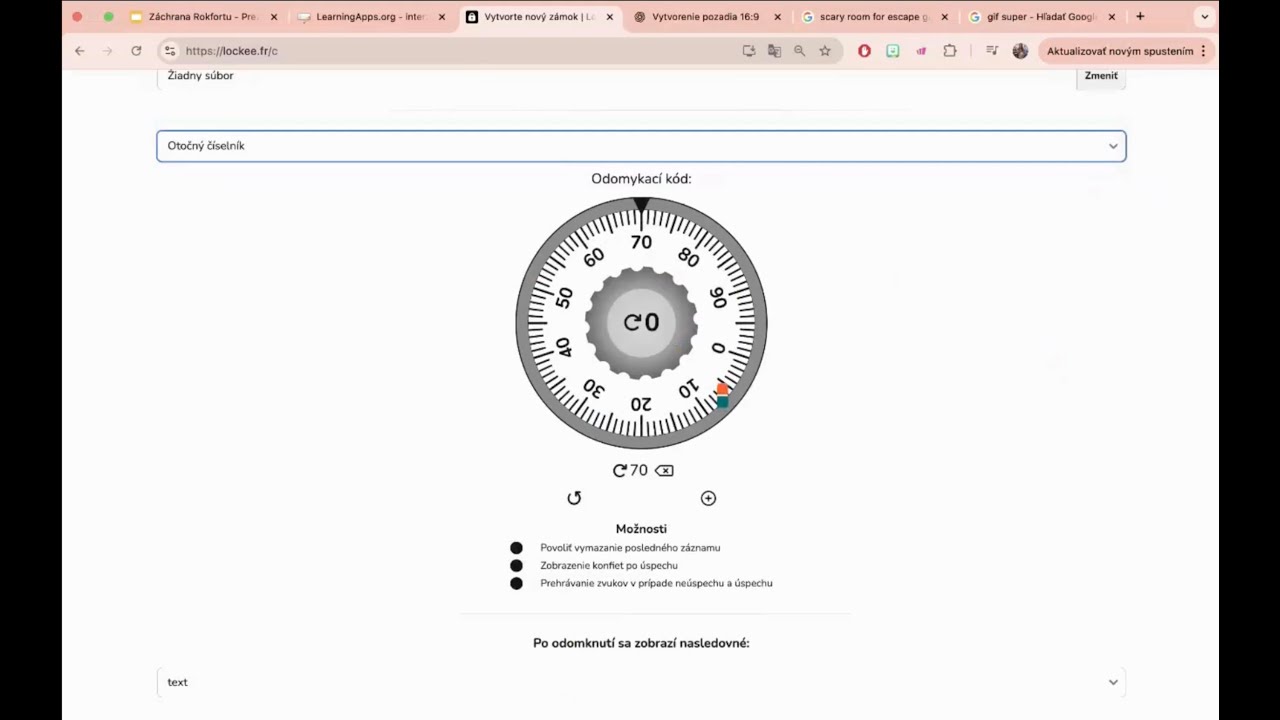Screen dimensions: 1280x720
Task: Open the Extensions puzzle icon
Action: [x=950, y=51]
